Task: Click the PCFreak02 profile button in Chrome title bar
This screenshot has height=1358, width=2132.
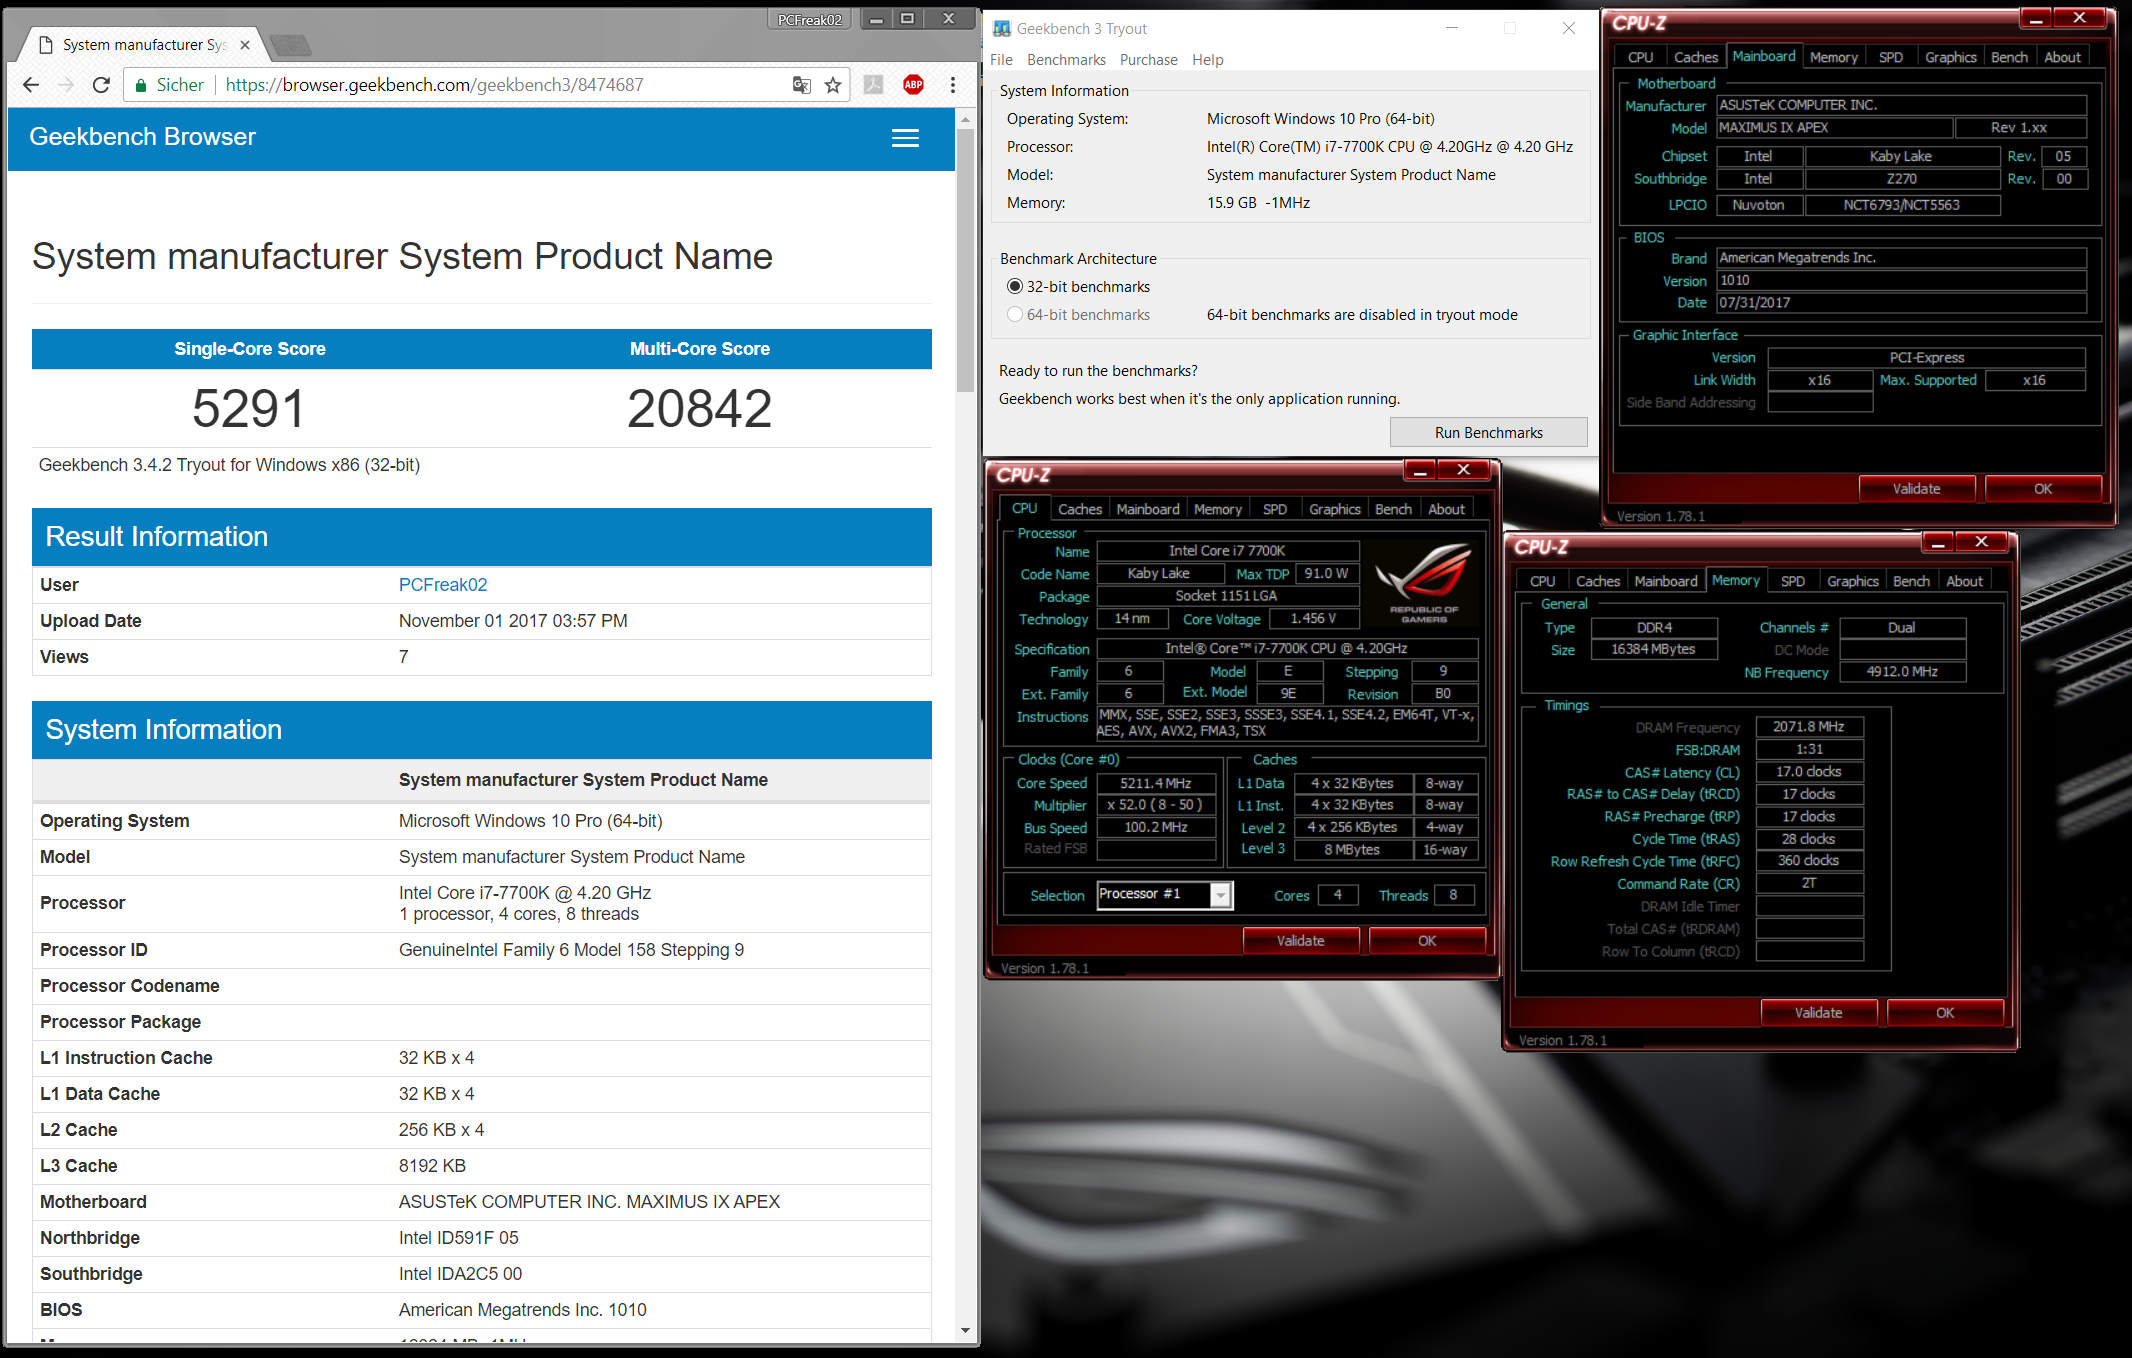Action: 810,19
